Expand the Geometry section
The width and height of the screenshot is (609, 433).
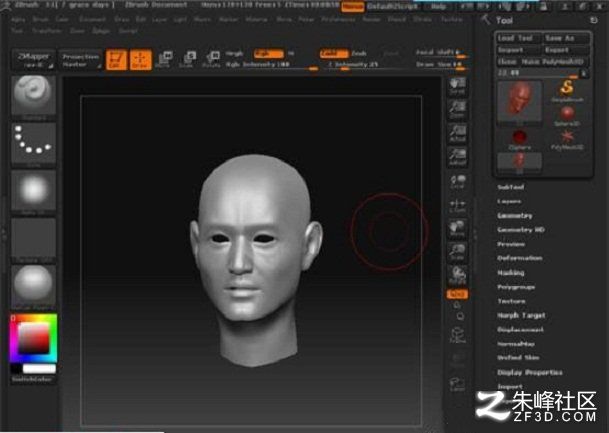[x=515, y=216]
